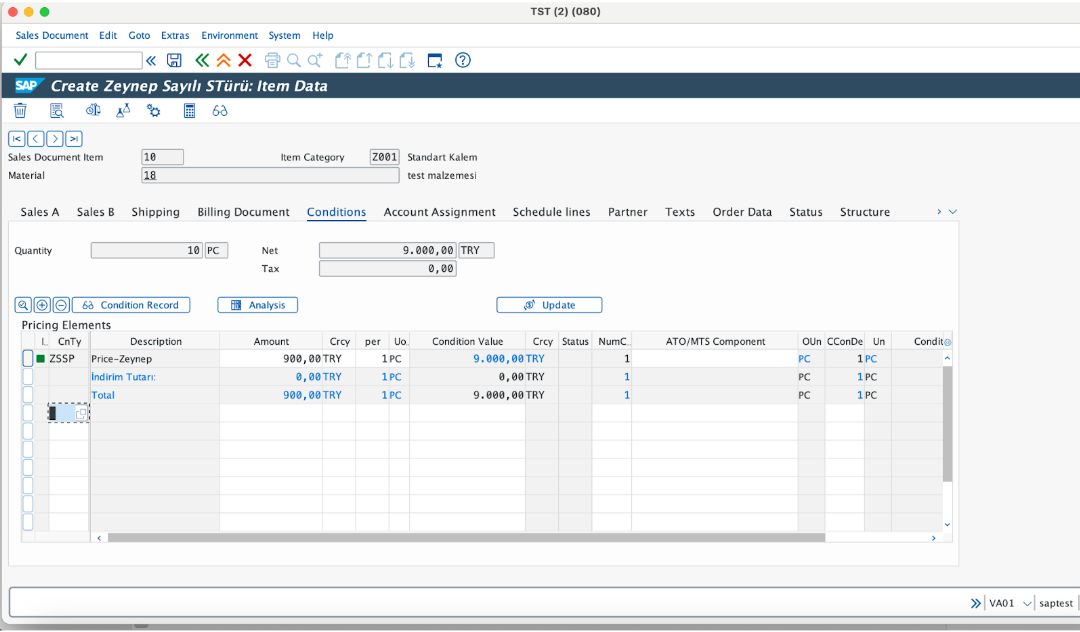
Task: Click the 9.000,00 condition value for ZSSP
Action: click(x=499, y=359)
